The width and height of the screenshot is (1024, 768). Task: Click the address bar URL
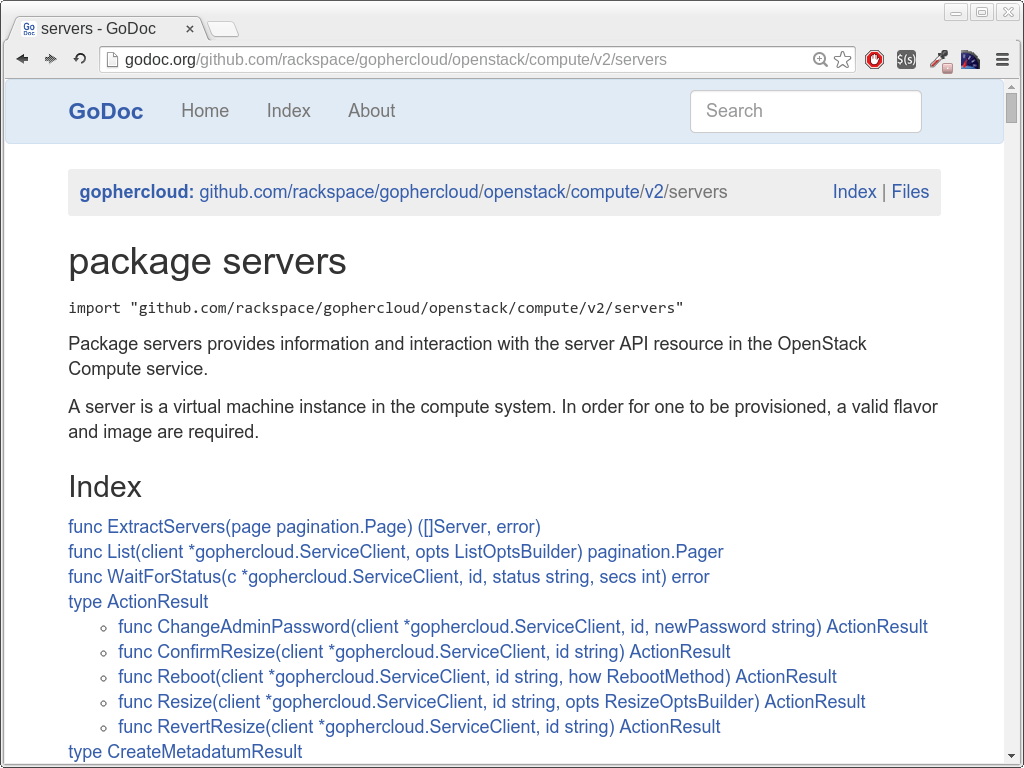tap(396, 59)
